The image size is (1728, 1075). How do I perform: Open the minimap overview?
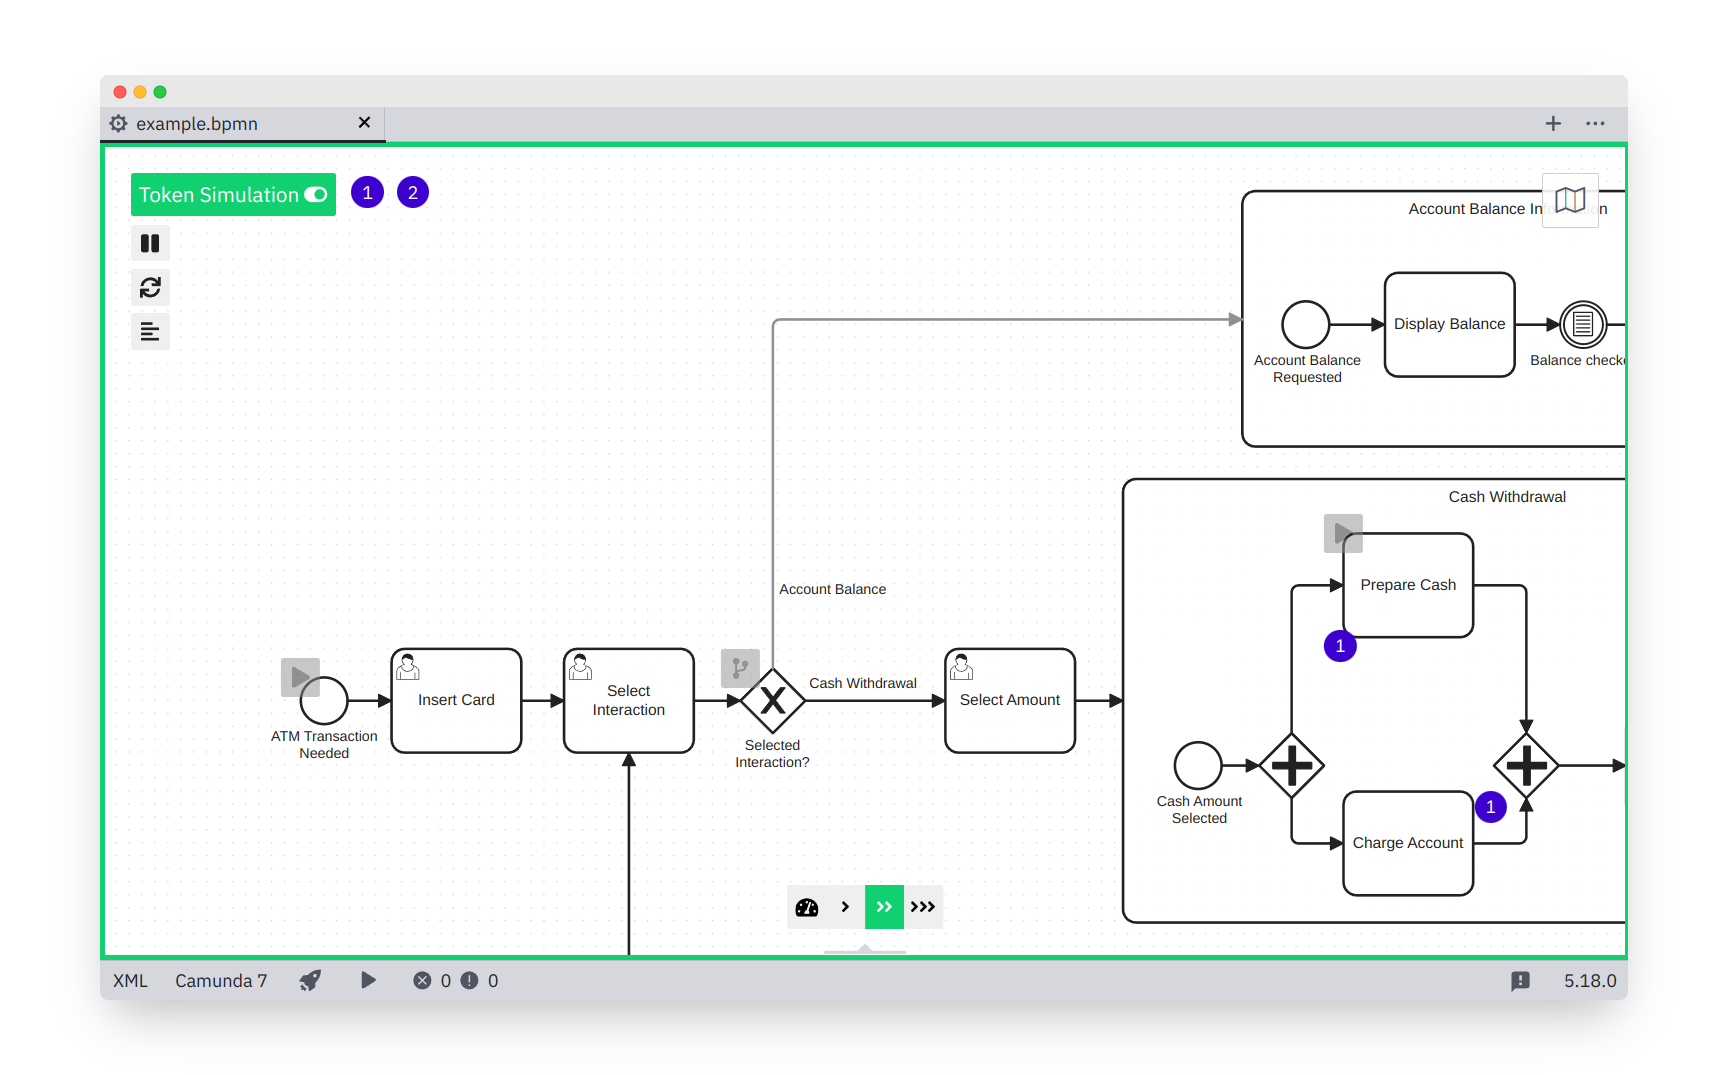[x=1570, y=200]
